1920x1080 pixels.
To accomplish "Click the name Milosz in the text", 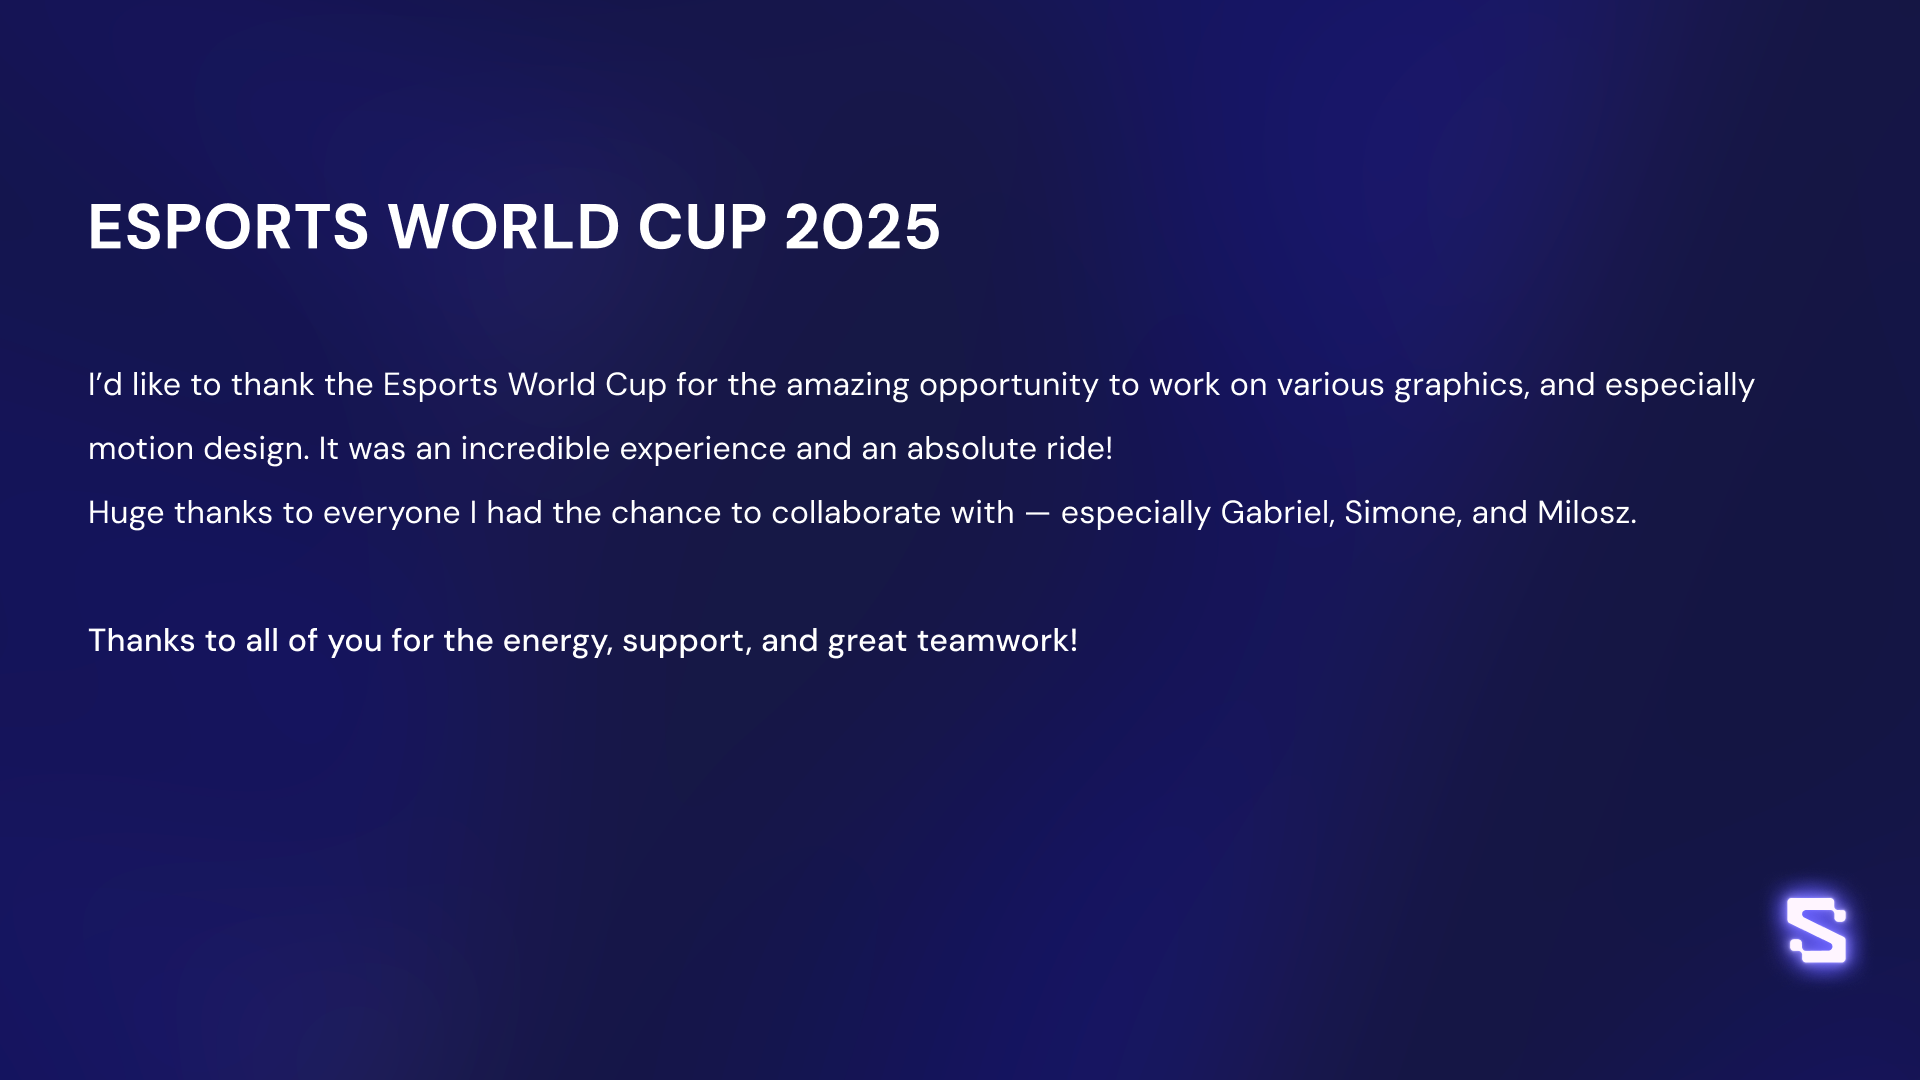I will coord(1585,513).
